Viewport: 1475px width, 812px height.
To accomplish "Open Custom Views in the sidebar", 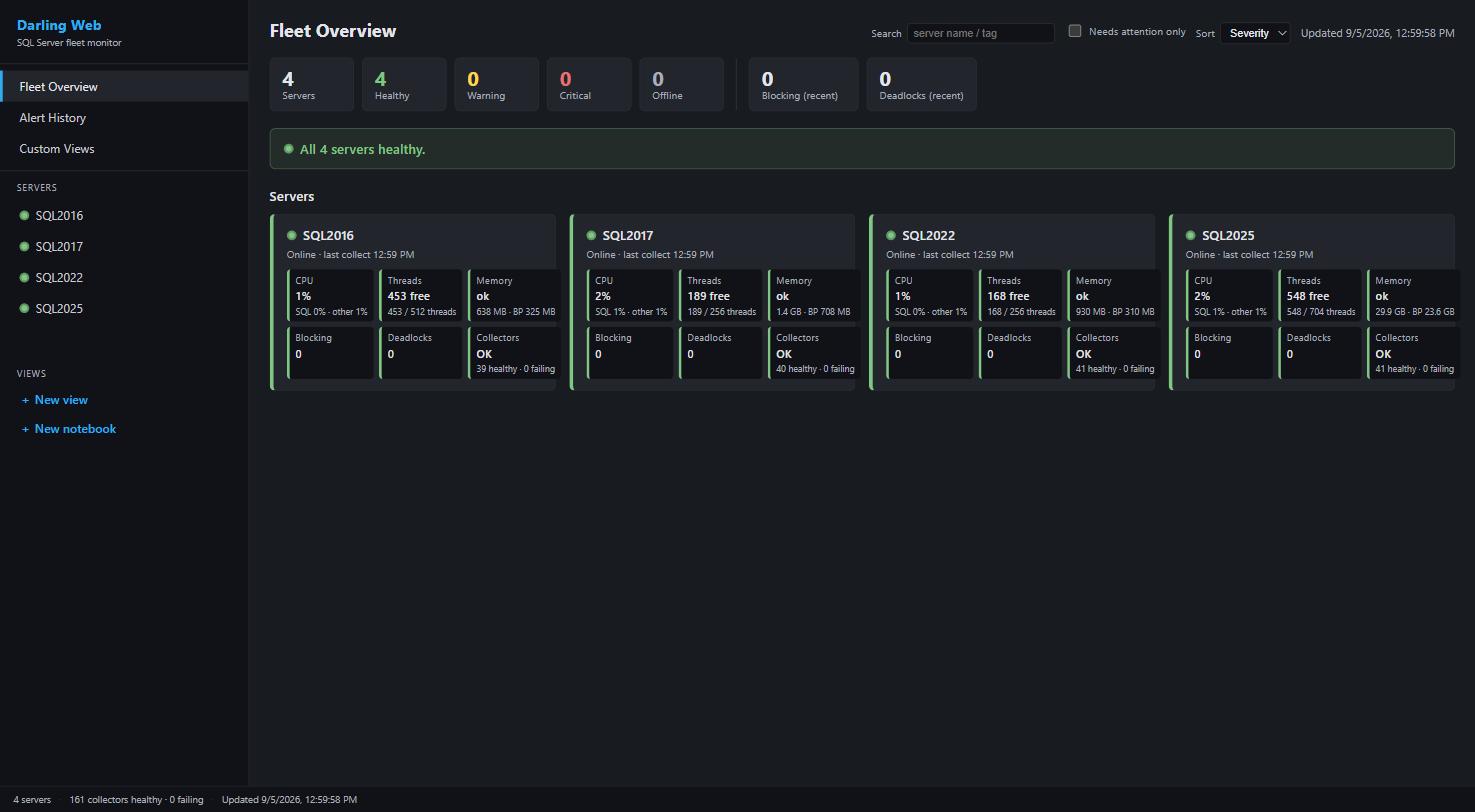I will click(x=124, y=148).
